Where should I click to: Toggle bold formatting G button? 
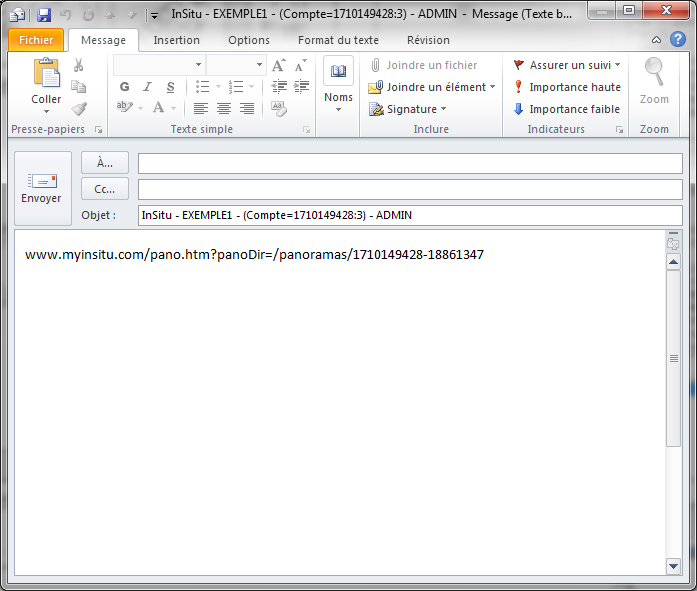point(125,87)
